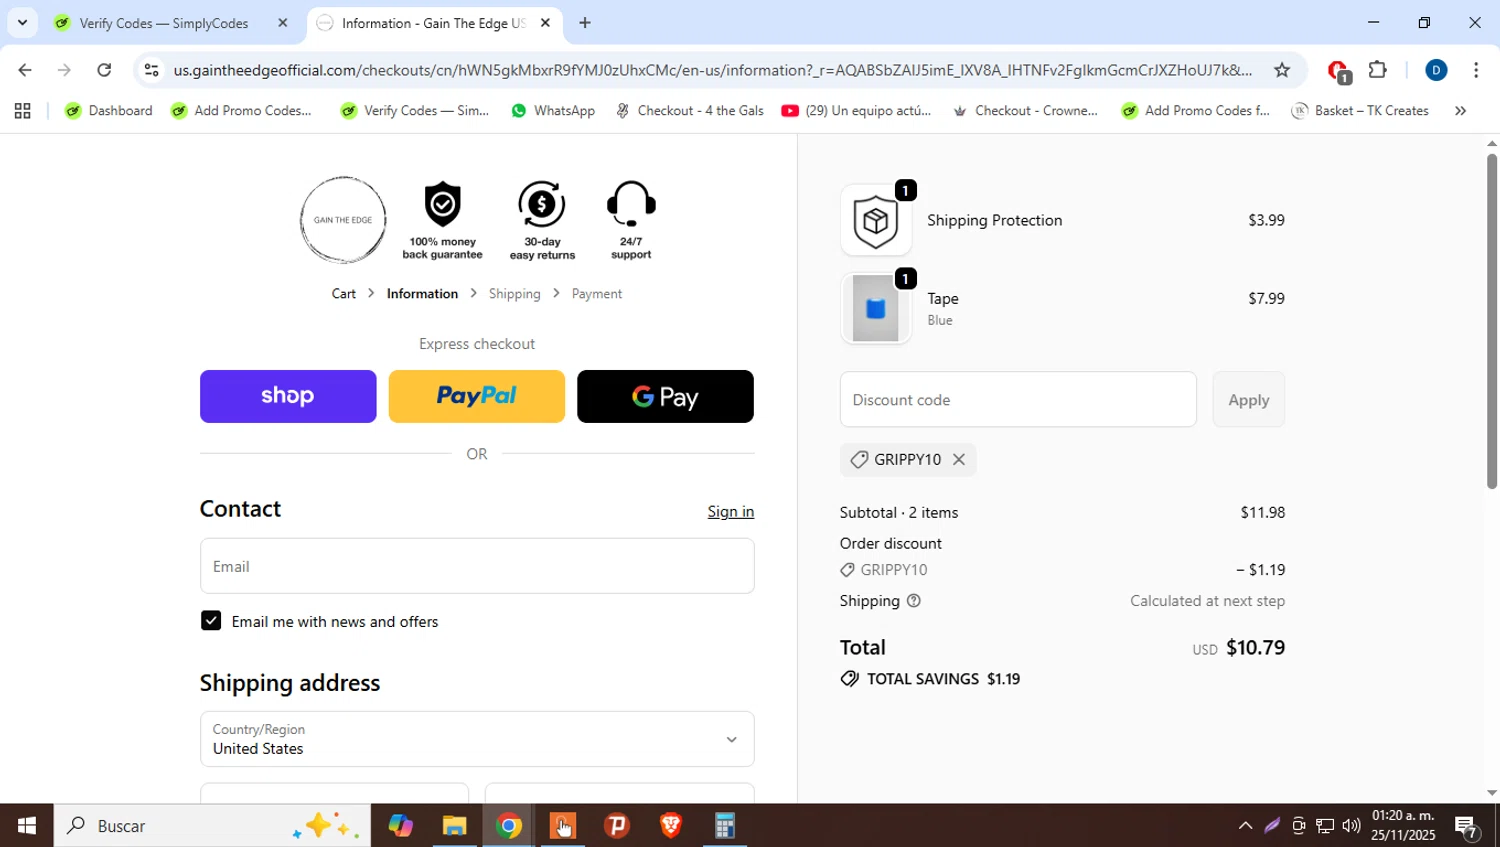Bookmark this page with the star

point(1282,70)
